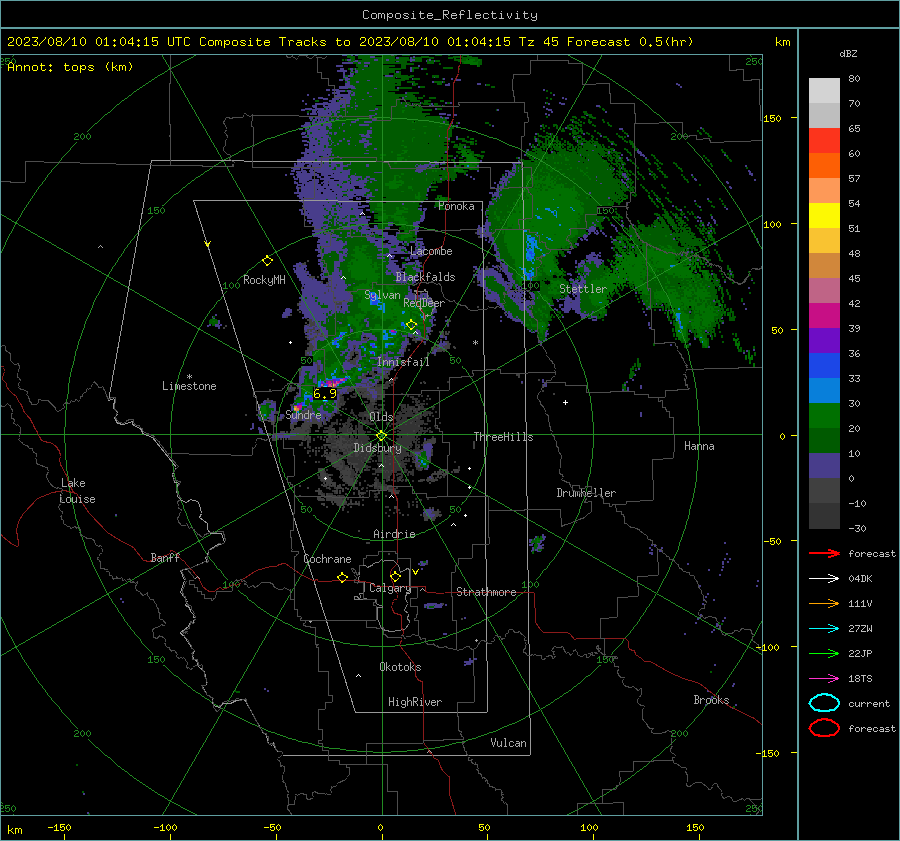Viewport: 900px width, 841px height.
Task: Click the yellow diamond marker near RockyMH
Action: 267,261
